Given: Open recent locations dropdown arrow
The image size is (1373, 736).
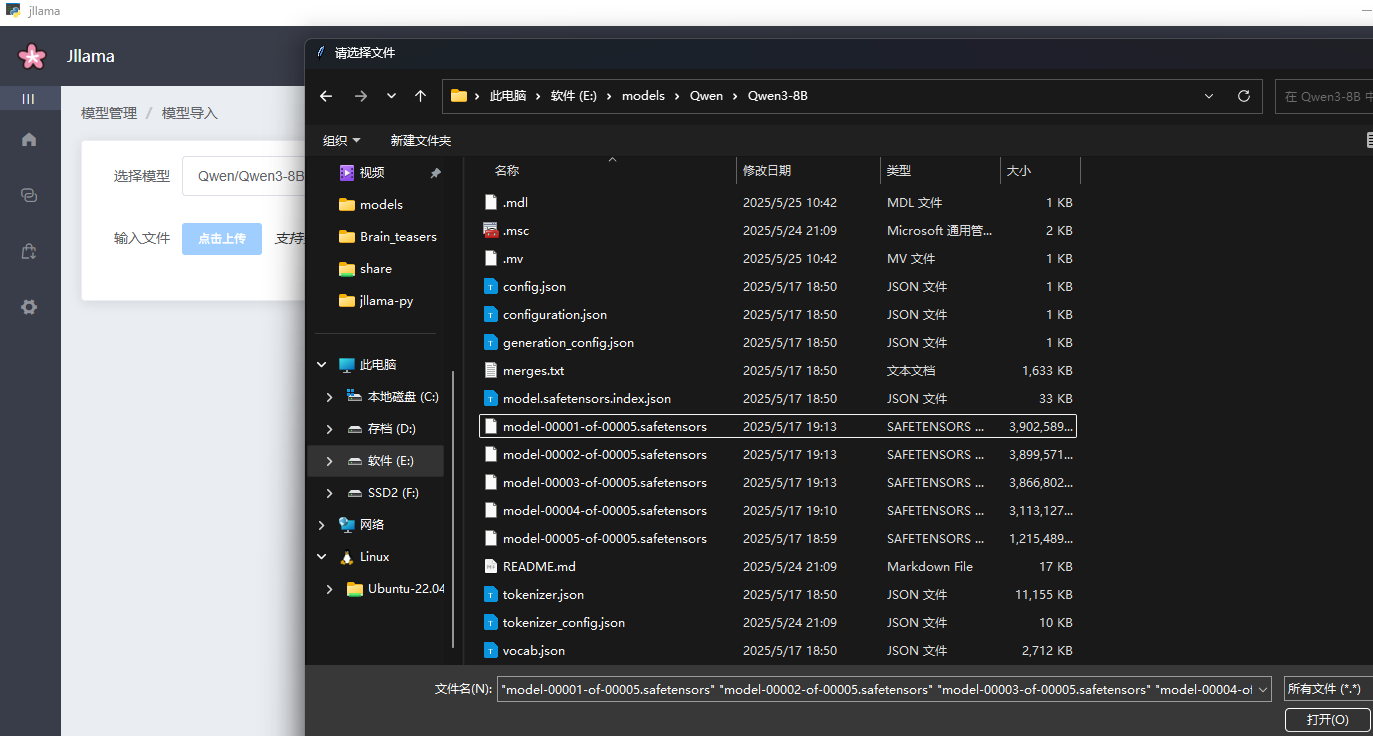Looking at the screenshot, I should (x=391, y=96).
